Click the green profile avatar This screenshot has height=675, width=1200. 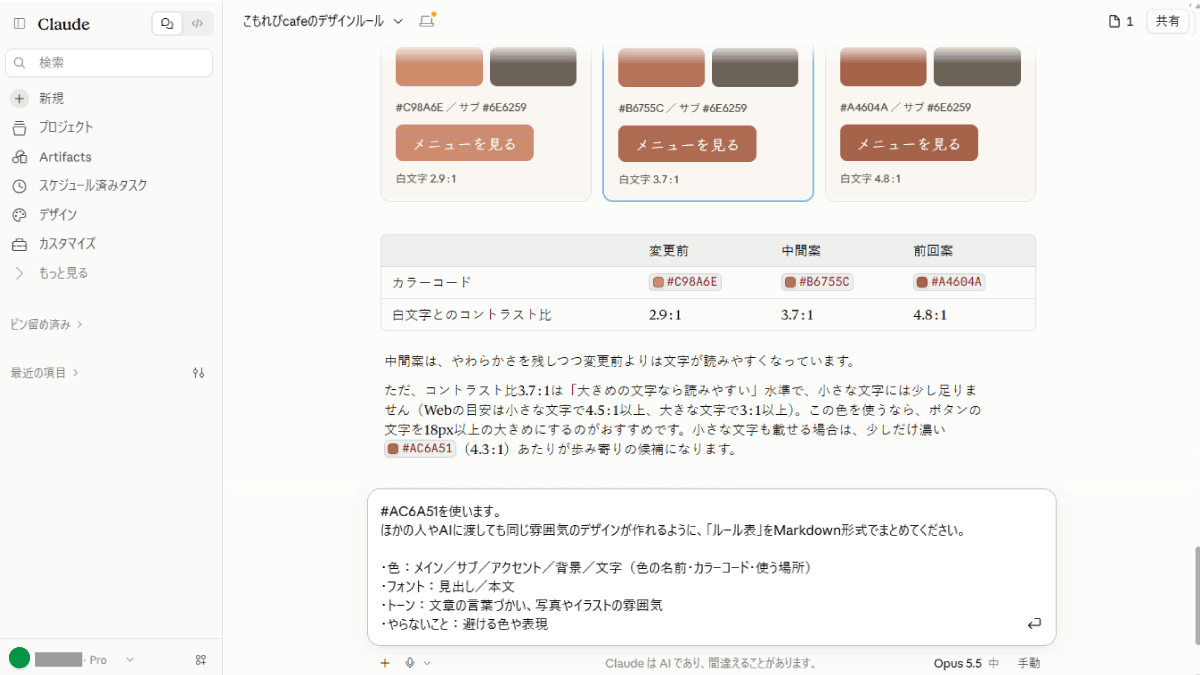pos(19,658)
